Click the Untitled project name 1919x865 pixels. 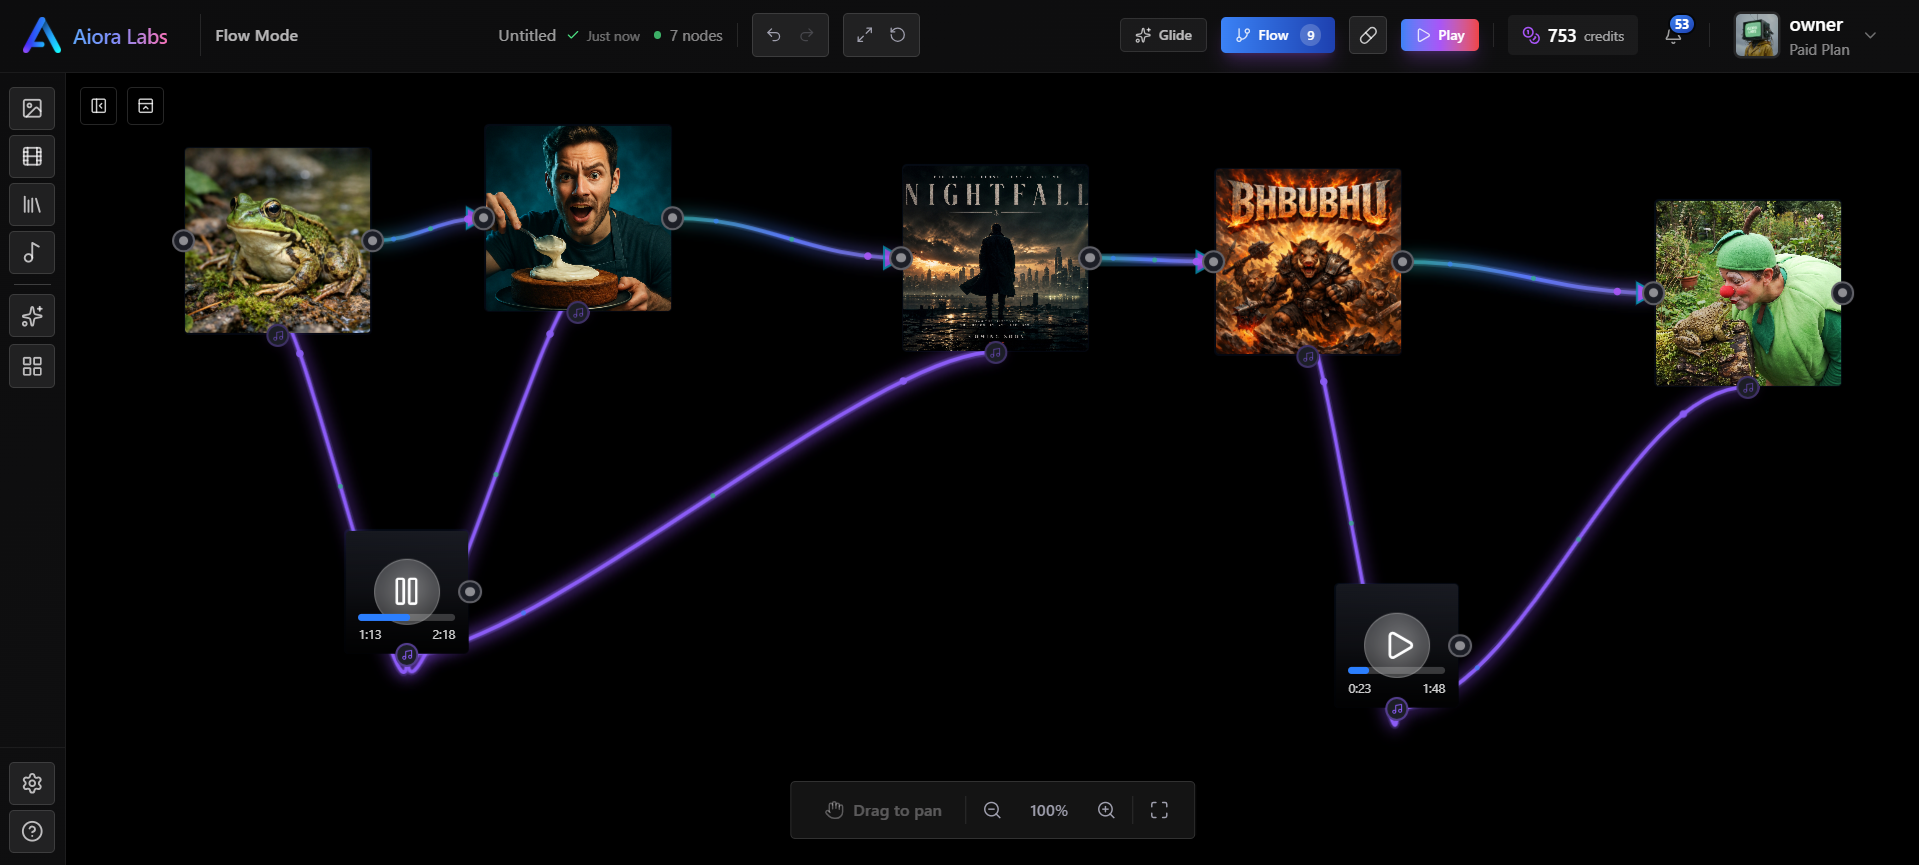point(527,36)
